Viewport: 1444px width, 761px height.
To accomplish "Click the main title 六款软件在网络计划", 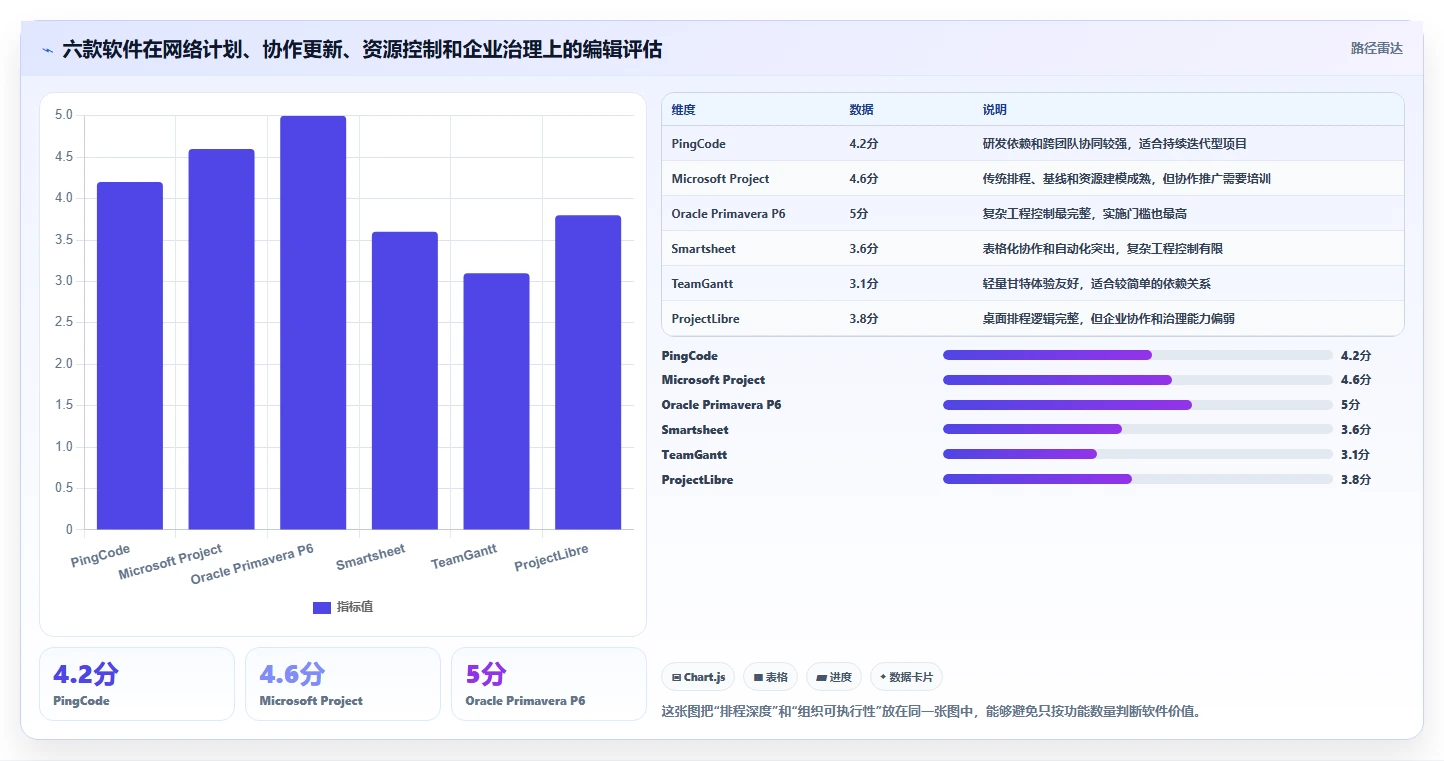I will click(362, 49).
